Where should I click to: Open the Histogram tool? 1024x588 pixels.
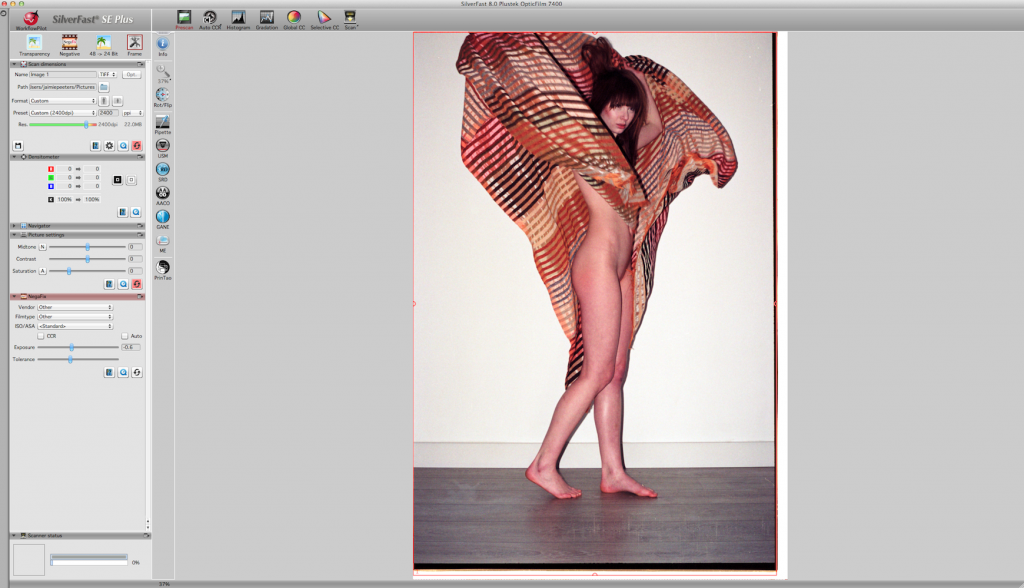pos(238,20)
